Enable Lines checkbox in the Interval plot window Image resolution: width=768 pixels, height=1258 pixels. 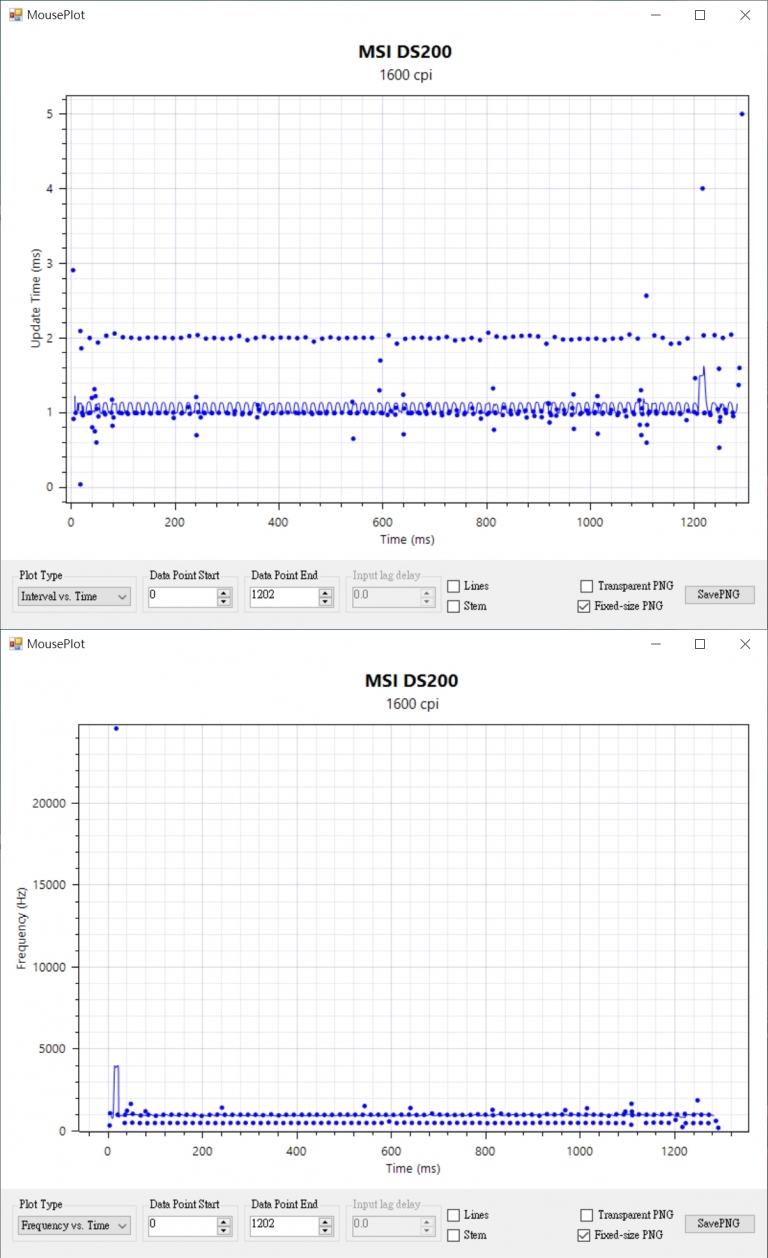(454, 586)
